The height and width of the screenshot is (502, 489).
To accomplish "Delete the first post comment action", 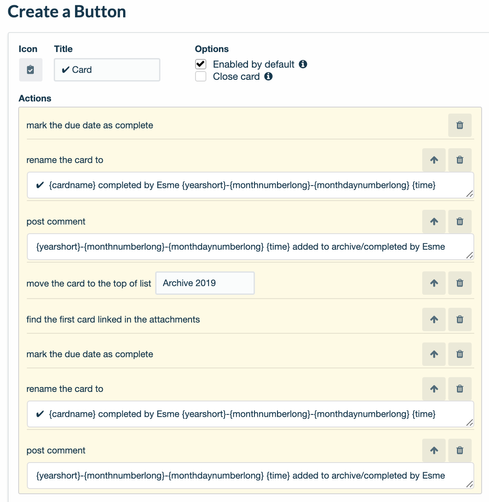I will (x=460, y=221).
